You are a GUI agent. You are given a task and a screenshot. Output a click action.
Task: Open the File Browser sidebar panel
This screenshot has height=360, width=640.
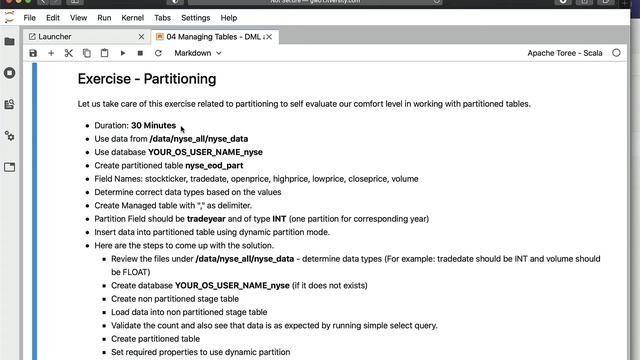point(9,42)
